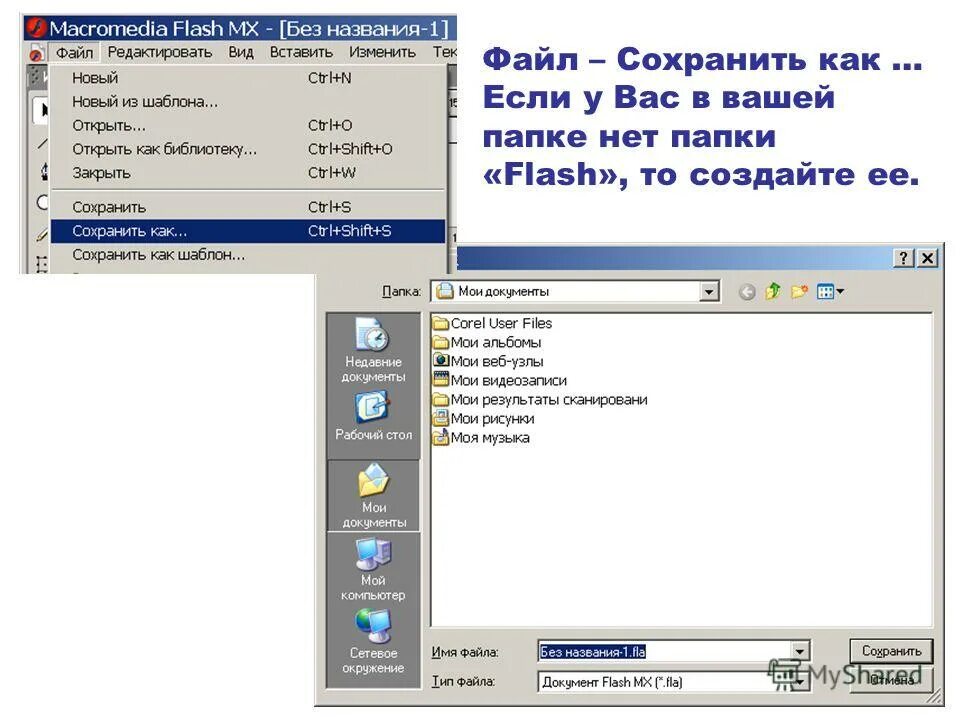This screenshot has width=960, height=720.
Task: Open Мои документы in places bar
Action: 373,495
